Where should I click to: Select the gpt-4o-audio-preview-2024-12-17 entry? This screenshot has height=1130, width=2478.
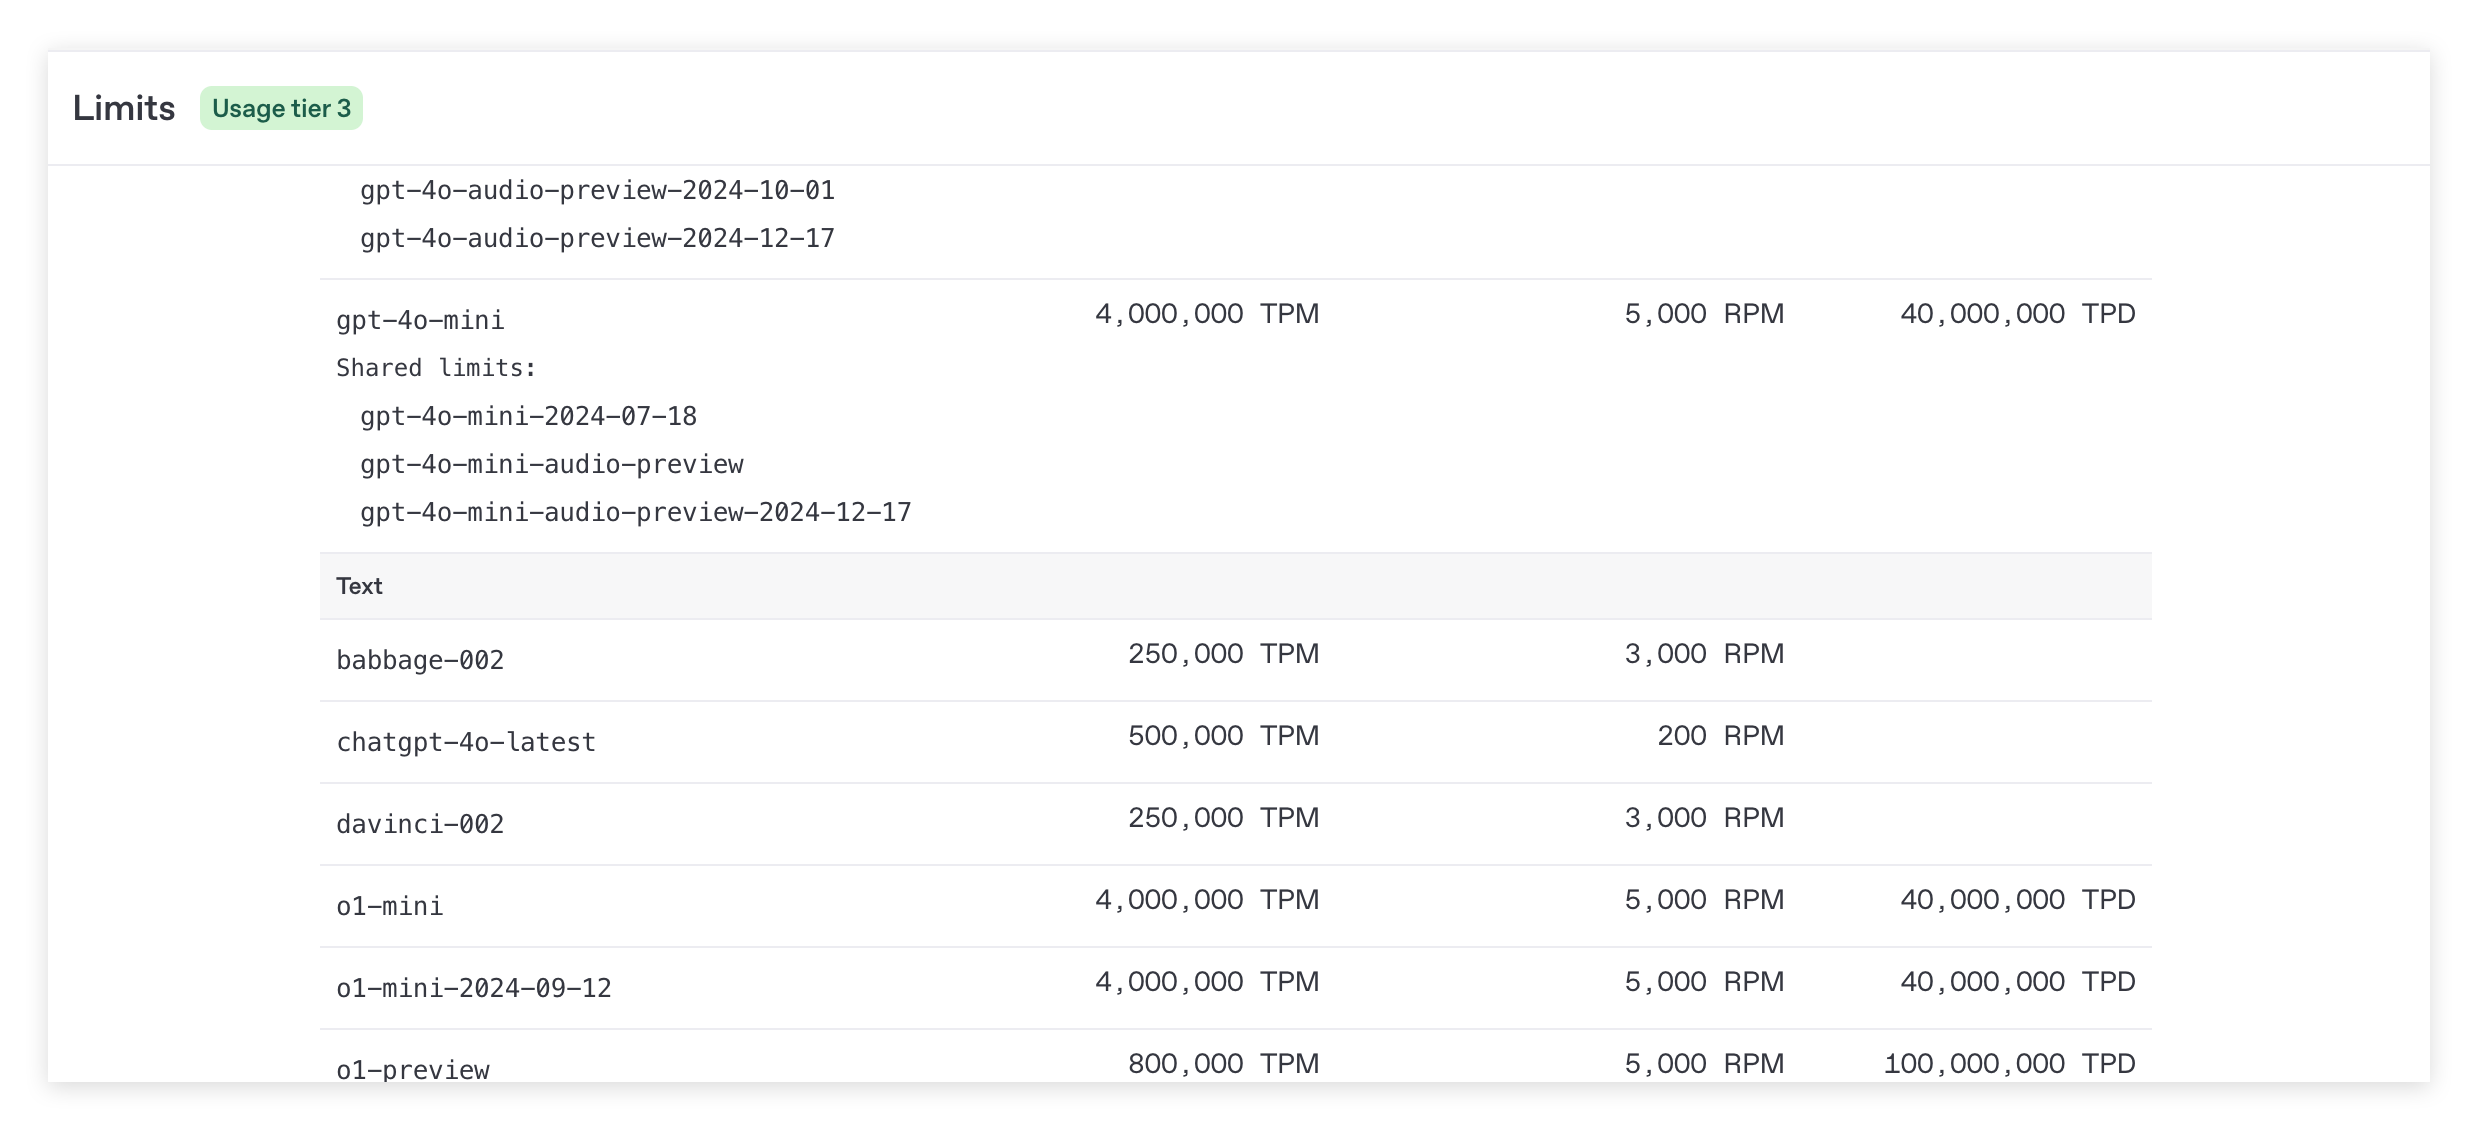597,238
